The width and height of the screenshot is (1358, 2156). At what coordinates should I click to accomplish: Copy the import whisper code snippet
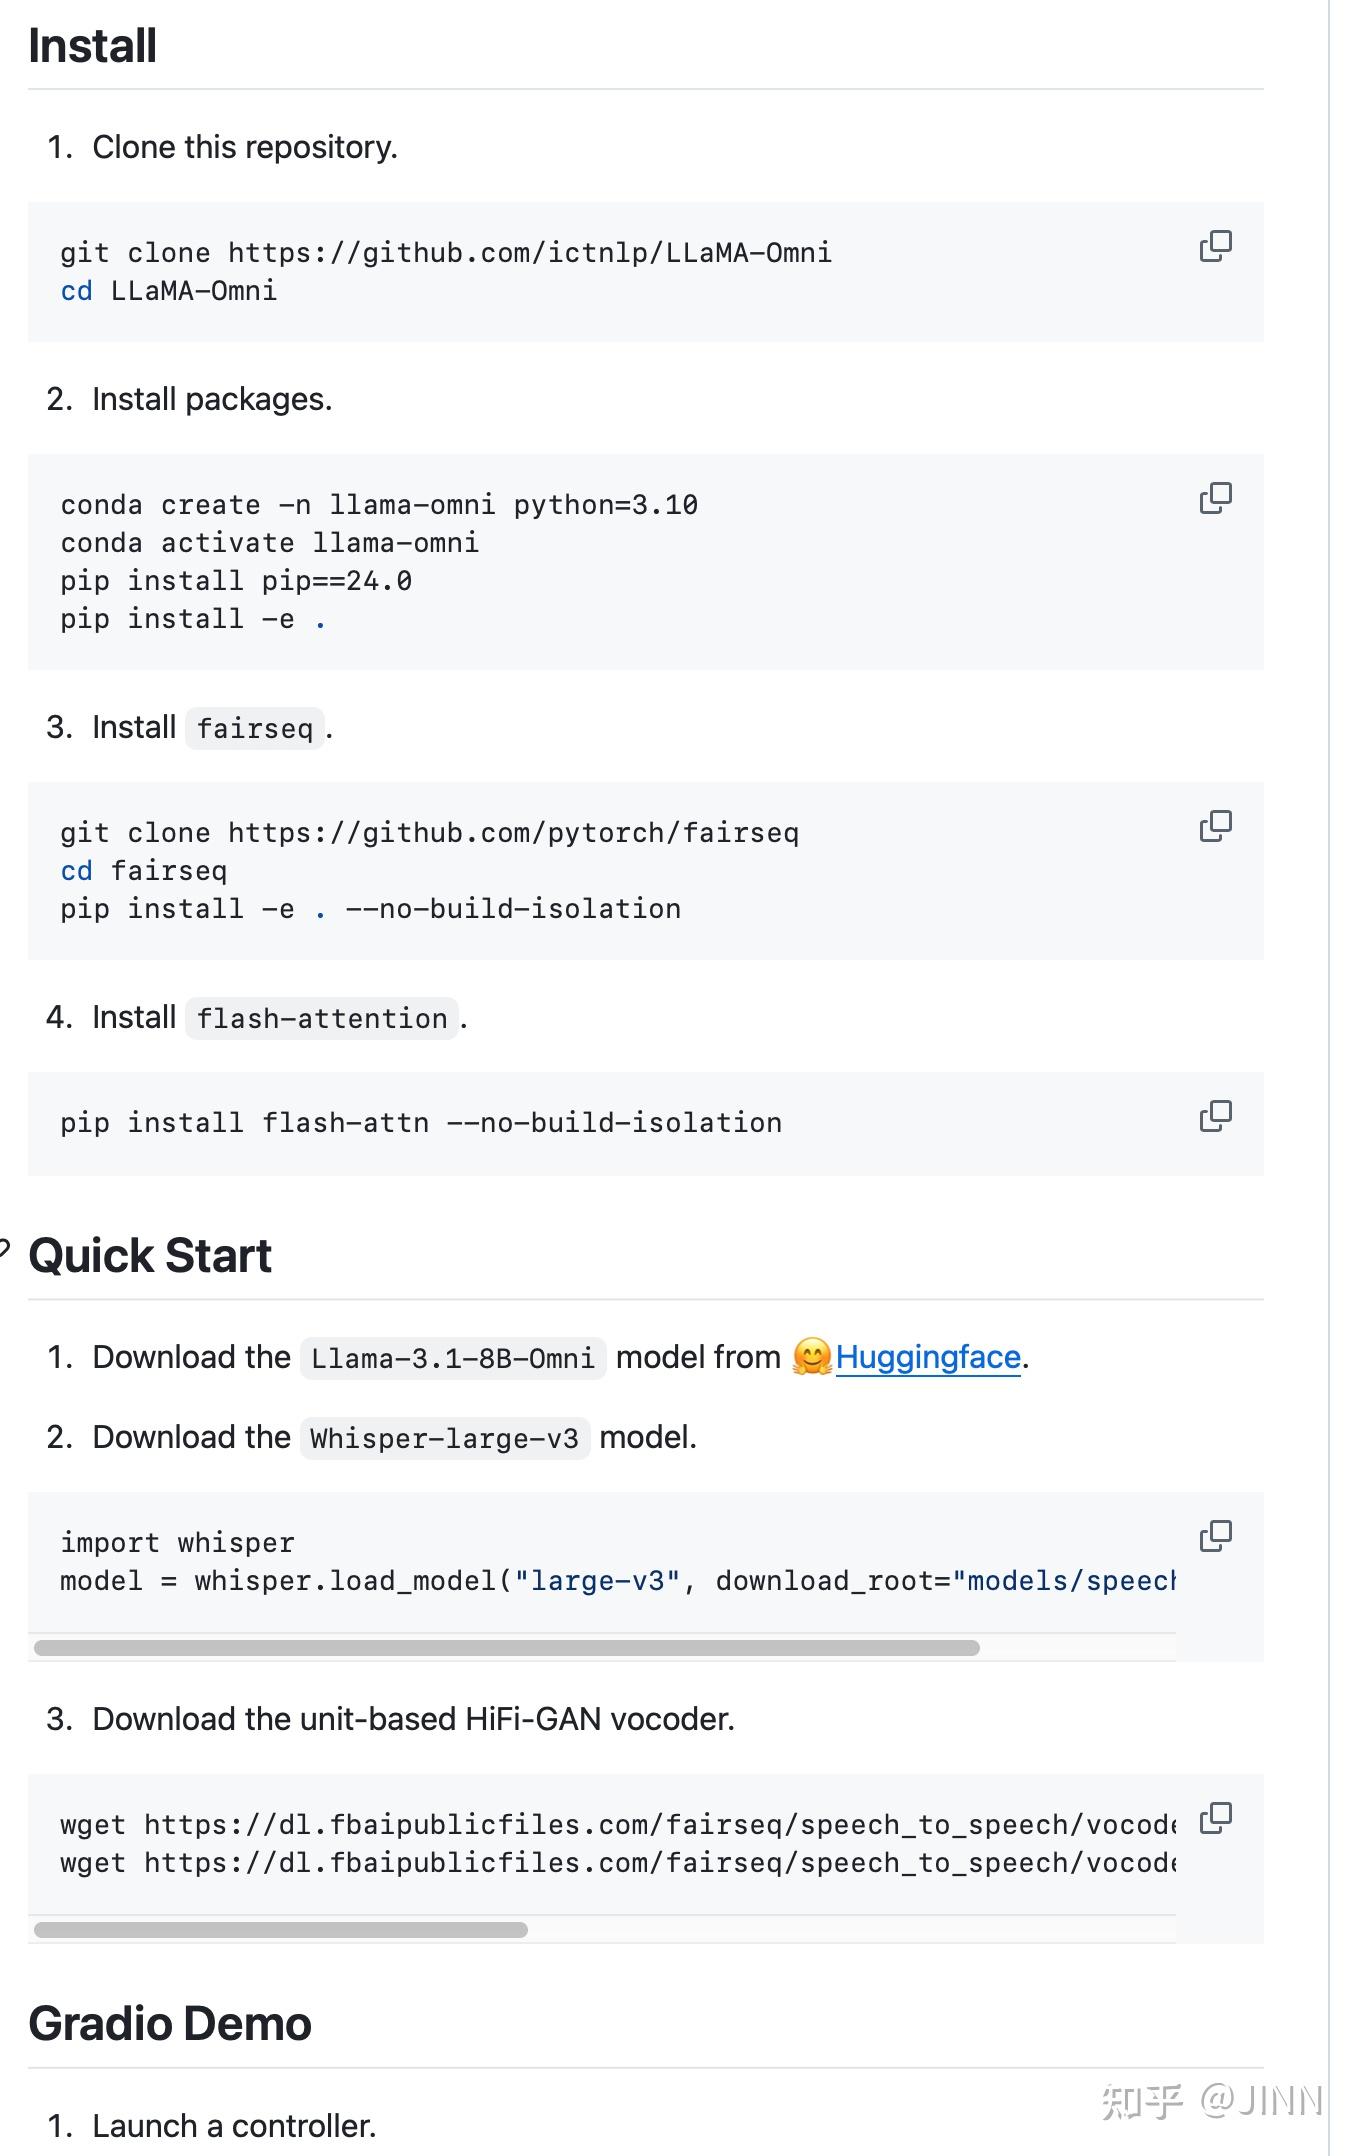[1215, 1536]
